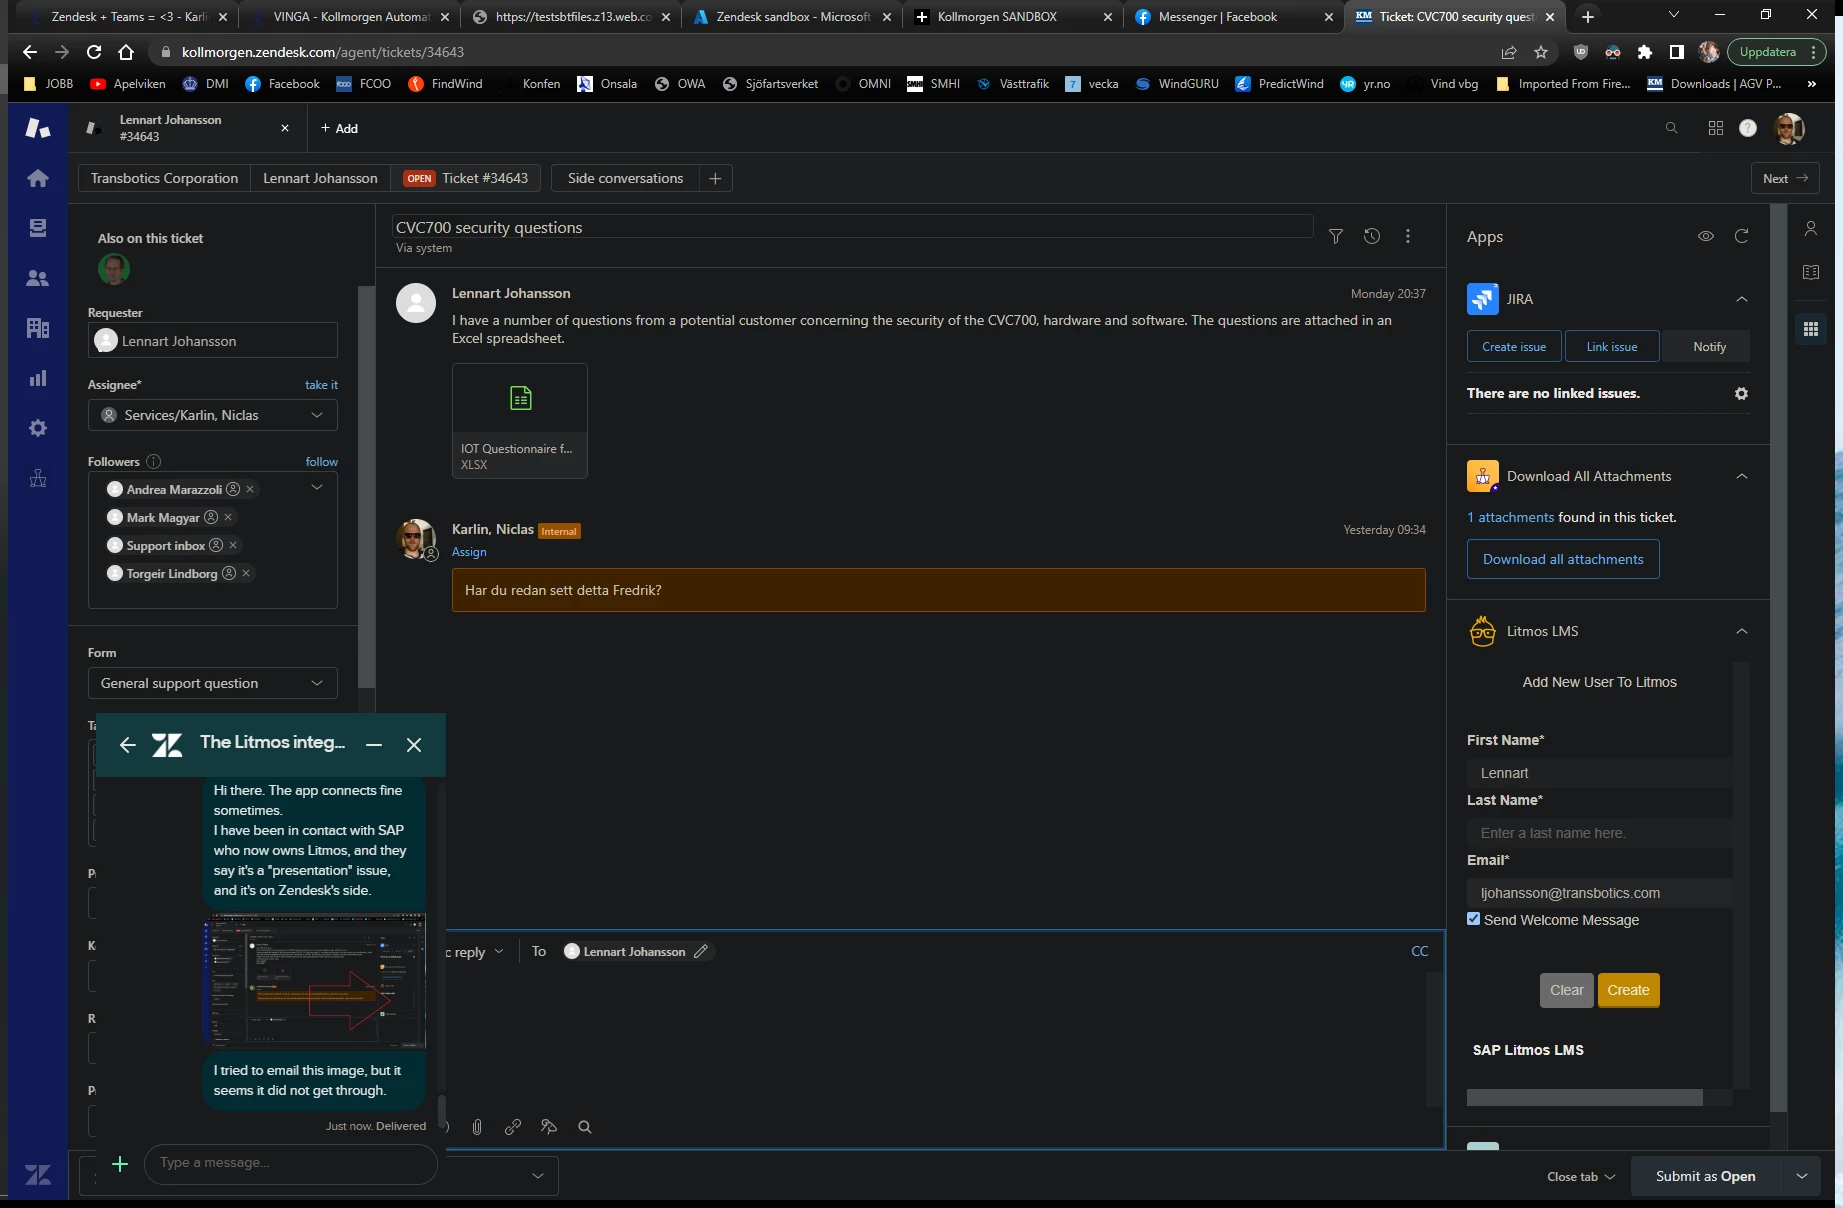Click Download all attachments button
Viewport: 1843px width, 1208px height.
pos(1563,559)
